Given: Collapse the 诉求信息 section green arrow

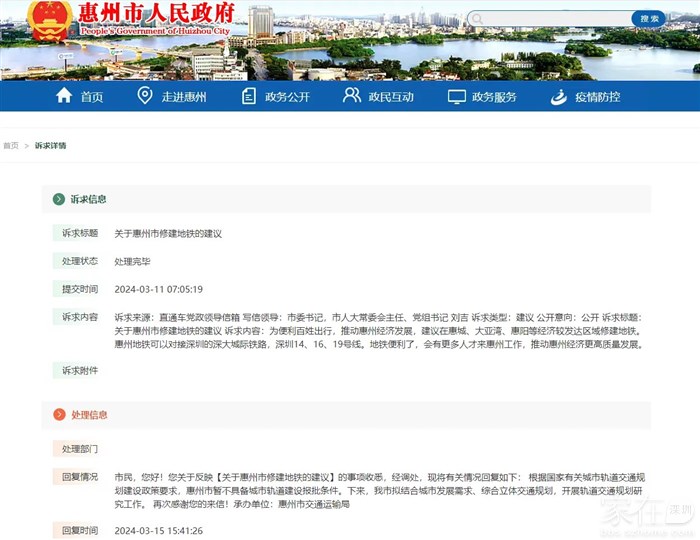Looking at the screenshot, I should pyautogui.click(x=59, y=199).
